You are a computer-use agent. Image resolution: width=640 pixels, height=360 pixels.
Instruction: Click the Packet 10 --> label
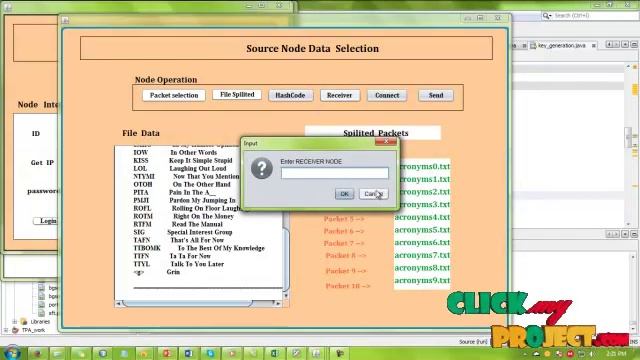click(x=348, y=286)
